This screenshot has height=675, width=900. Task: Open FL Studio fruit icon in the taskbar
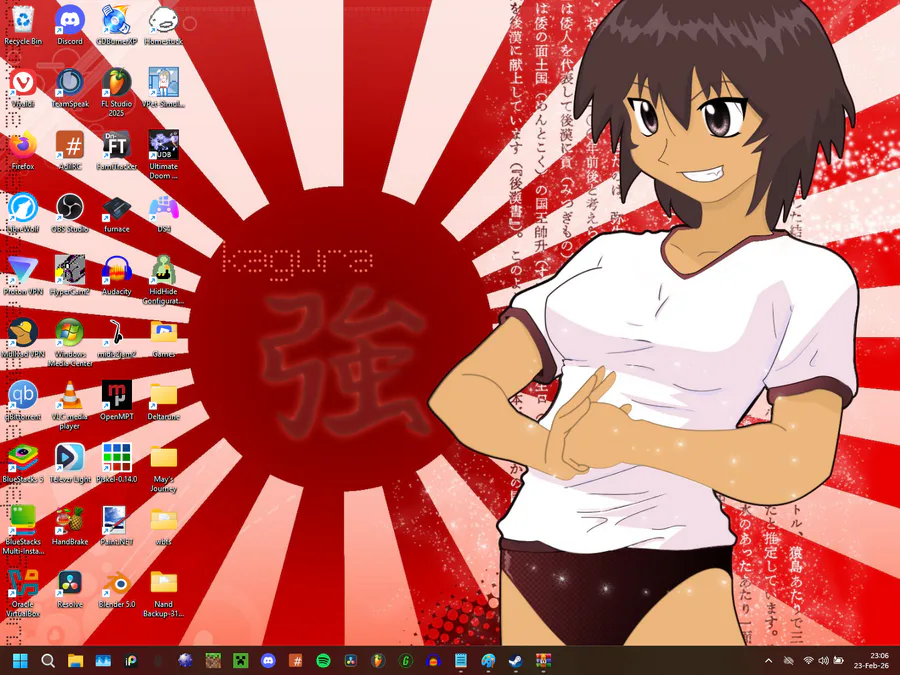coord(378,661)
